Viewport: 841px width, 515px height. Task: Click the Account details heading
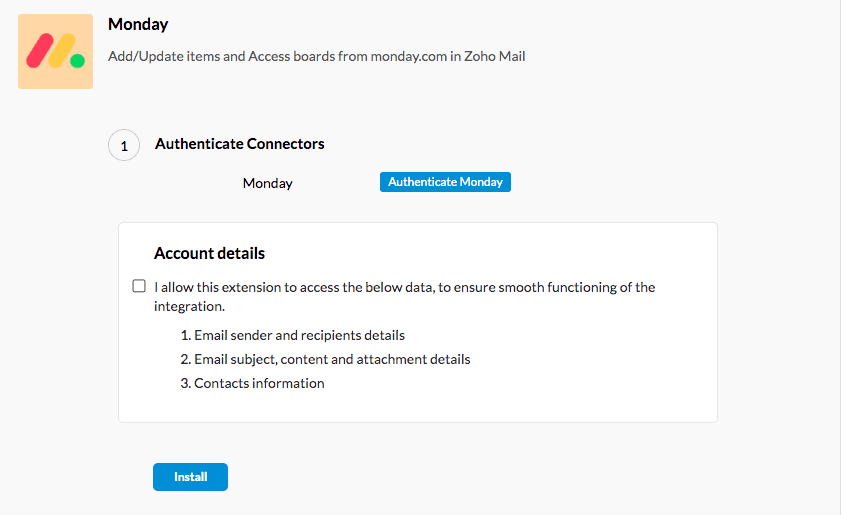(210, 253)
